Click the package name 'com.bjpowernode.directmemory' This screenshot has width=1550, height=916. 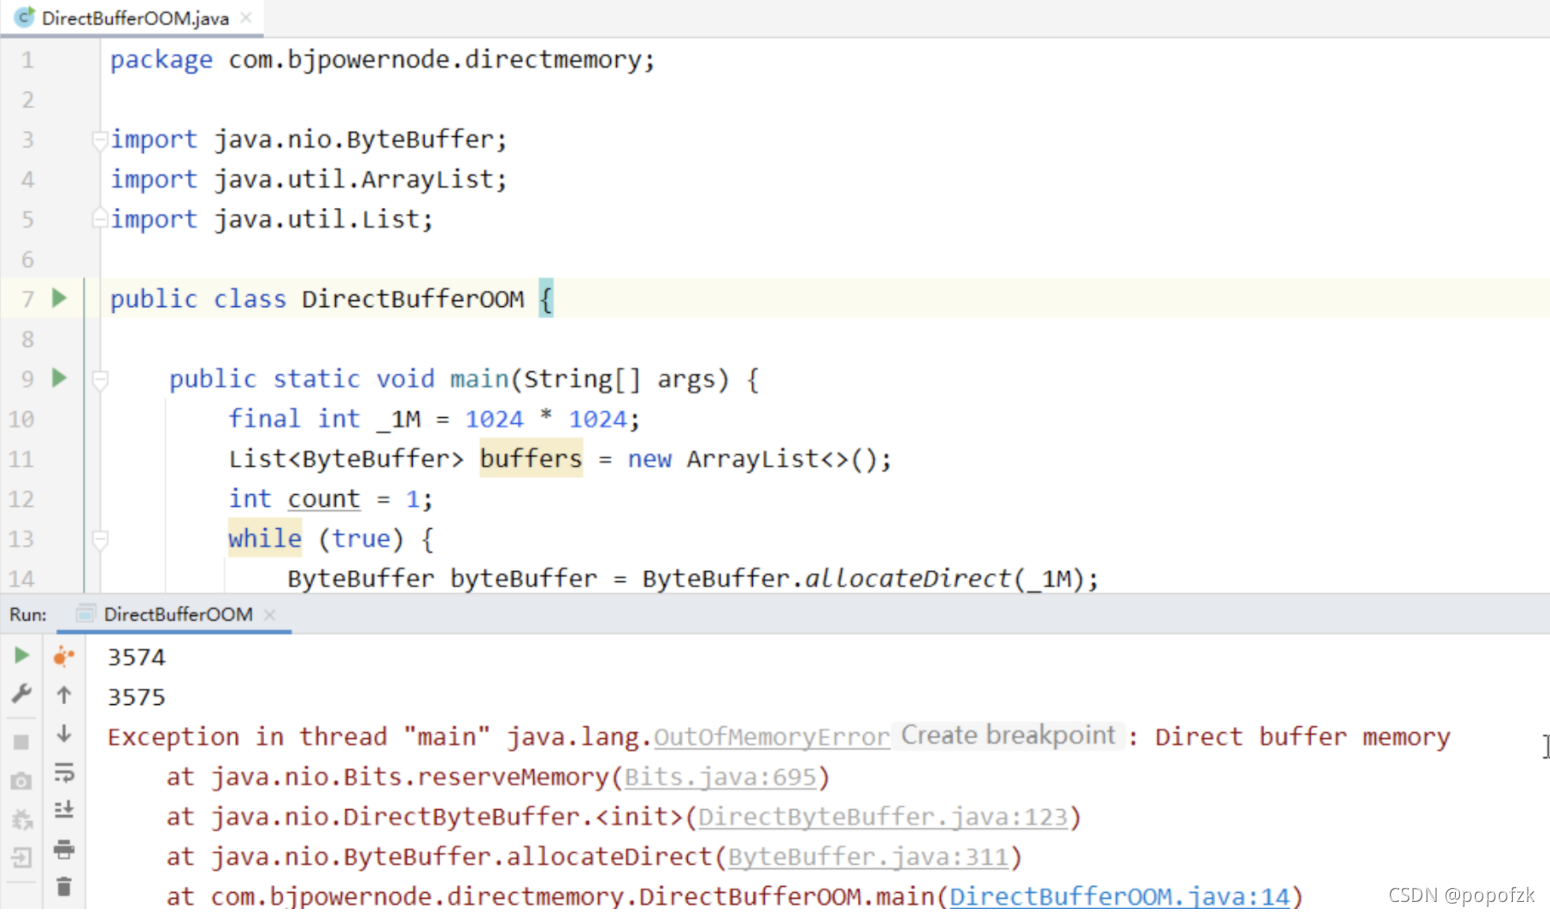tap(435, 60)
